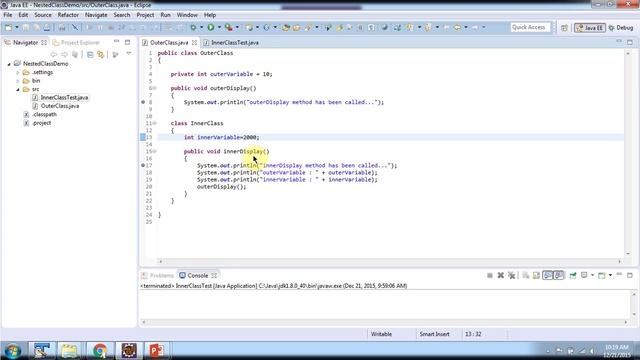Open the Help menu

[210, 15]
